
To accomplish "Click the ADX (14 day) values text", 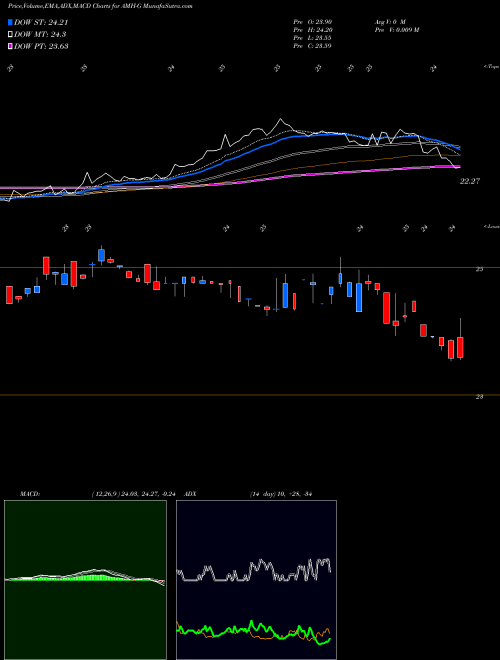I will tap(280, 494).
